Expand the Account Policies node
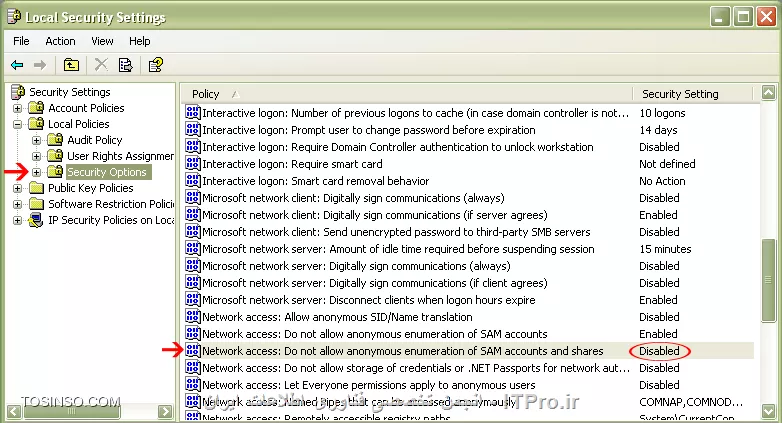 pos(17,108)
